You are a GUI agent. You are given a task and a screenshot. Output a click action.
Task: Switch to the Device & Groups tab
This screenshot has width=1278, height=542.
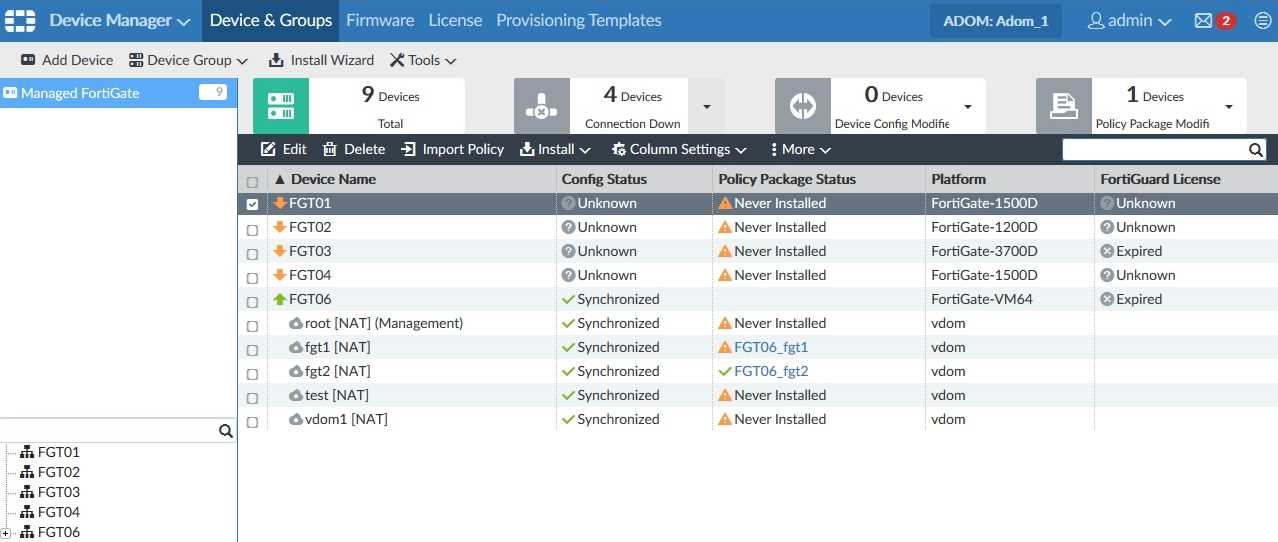tap(271, 20)
